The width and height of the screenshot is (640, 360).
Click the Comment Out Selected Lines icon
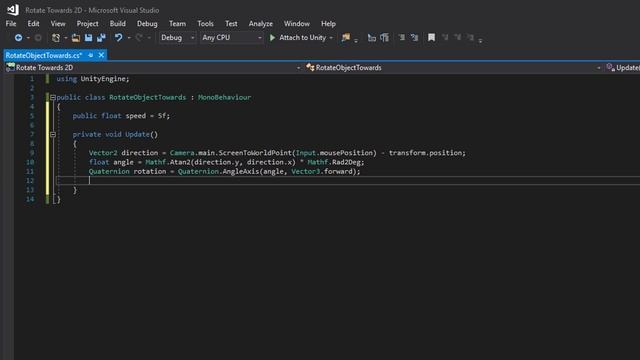pyautogui.click(x=402, y=38)
